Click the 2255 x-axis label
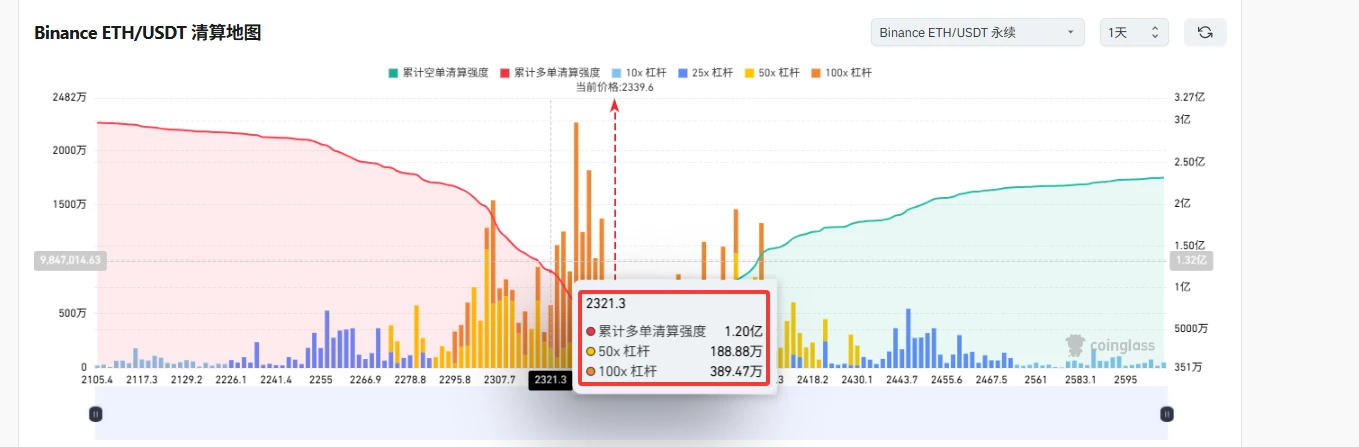The image size is (1359, 447). (x=320, y=380)
